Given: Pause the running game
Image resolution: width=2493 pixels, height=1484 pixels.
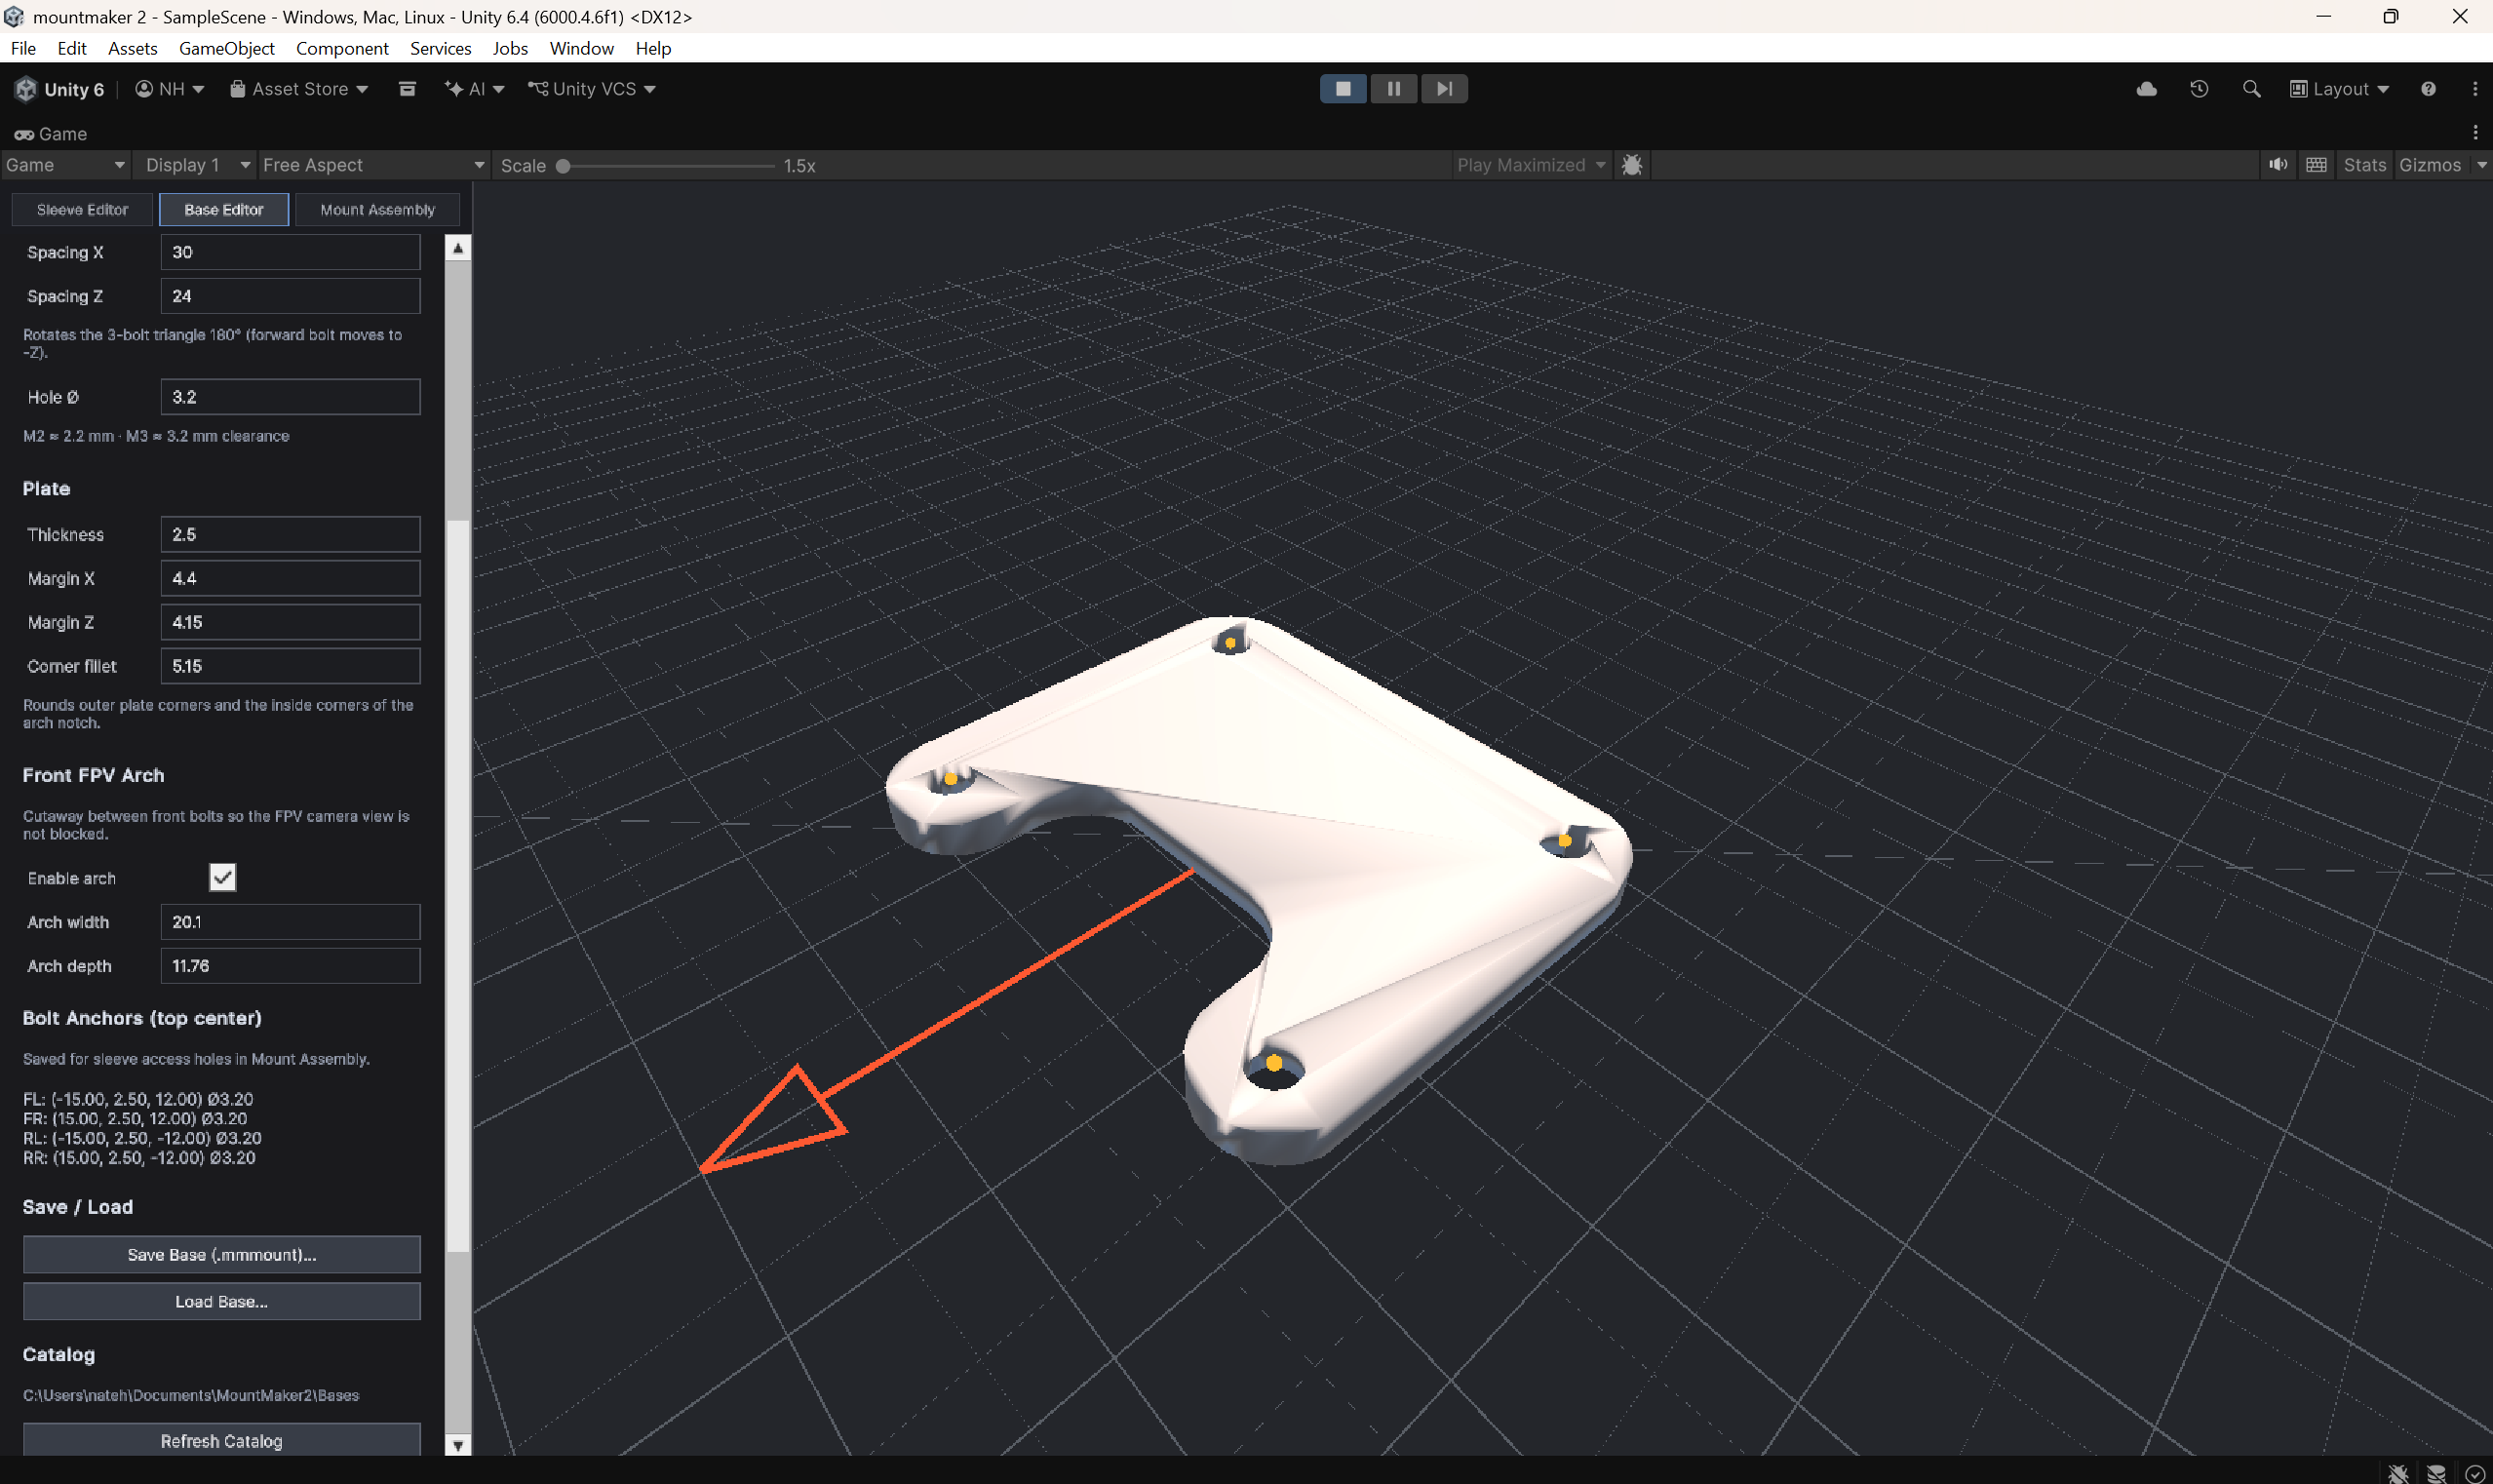Looking at the screenshot, I should pos(1393,89).
